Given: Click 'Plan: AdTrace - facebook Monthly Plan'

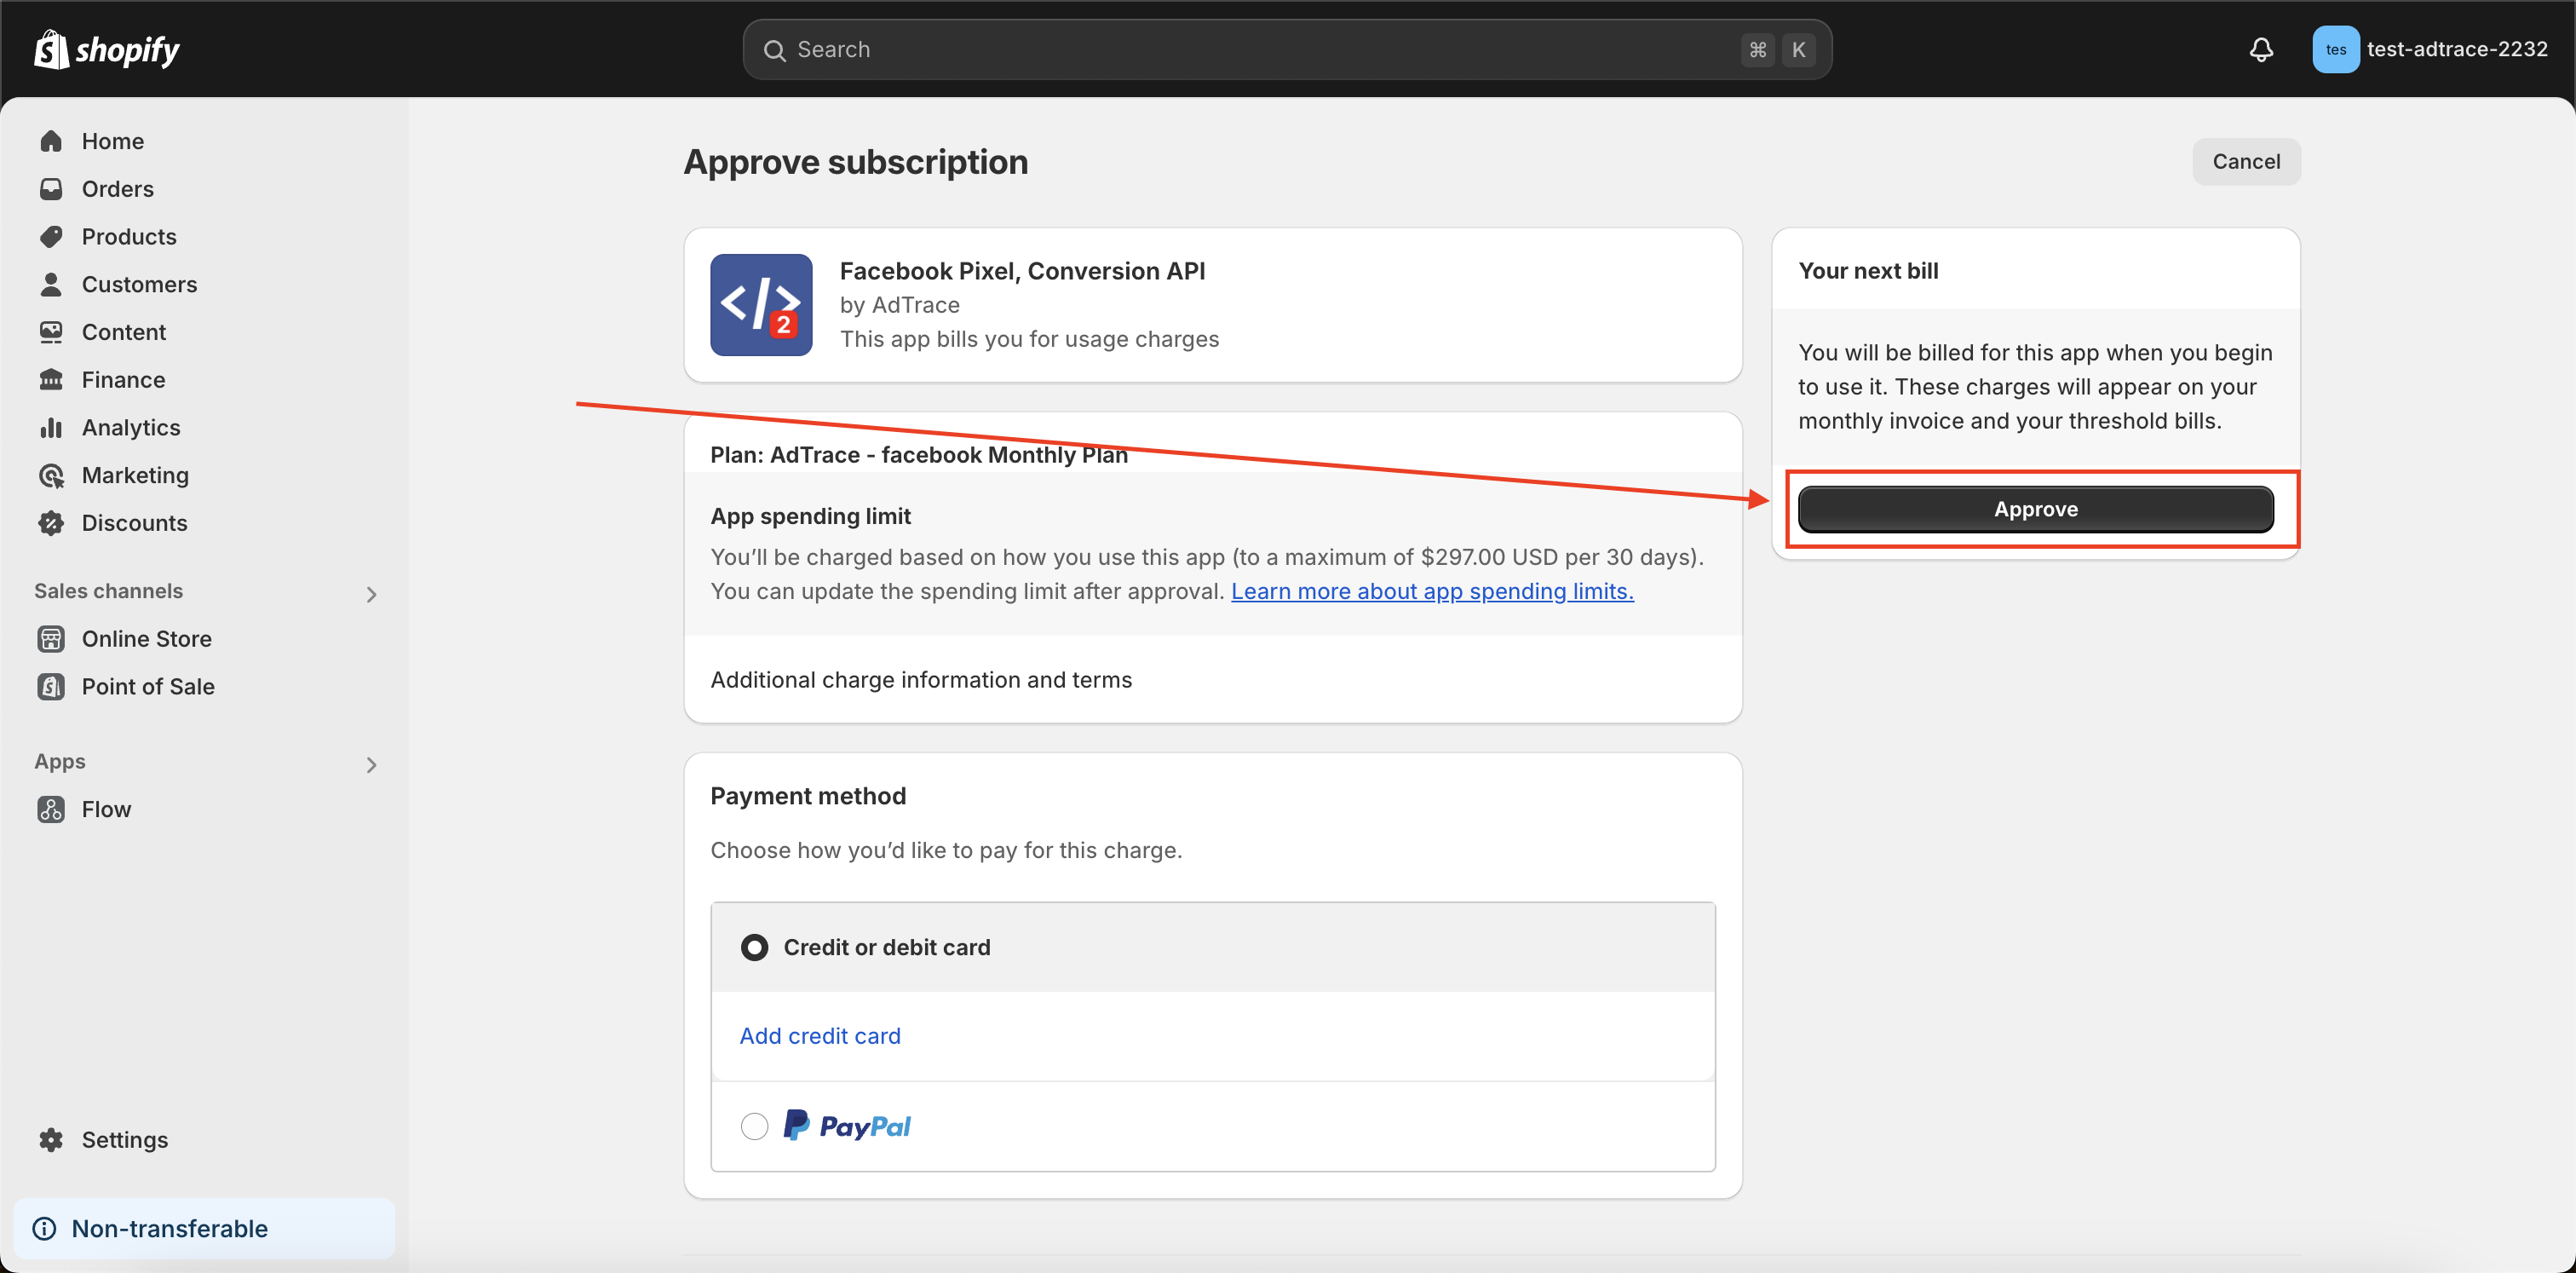Looking at the screenshot, I should click(919, 455).
